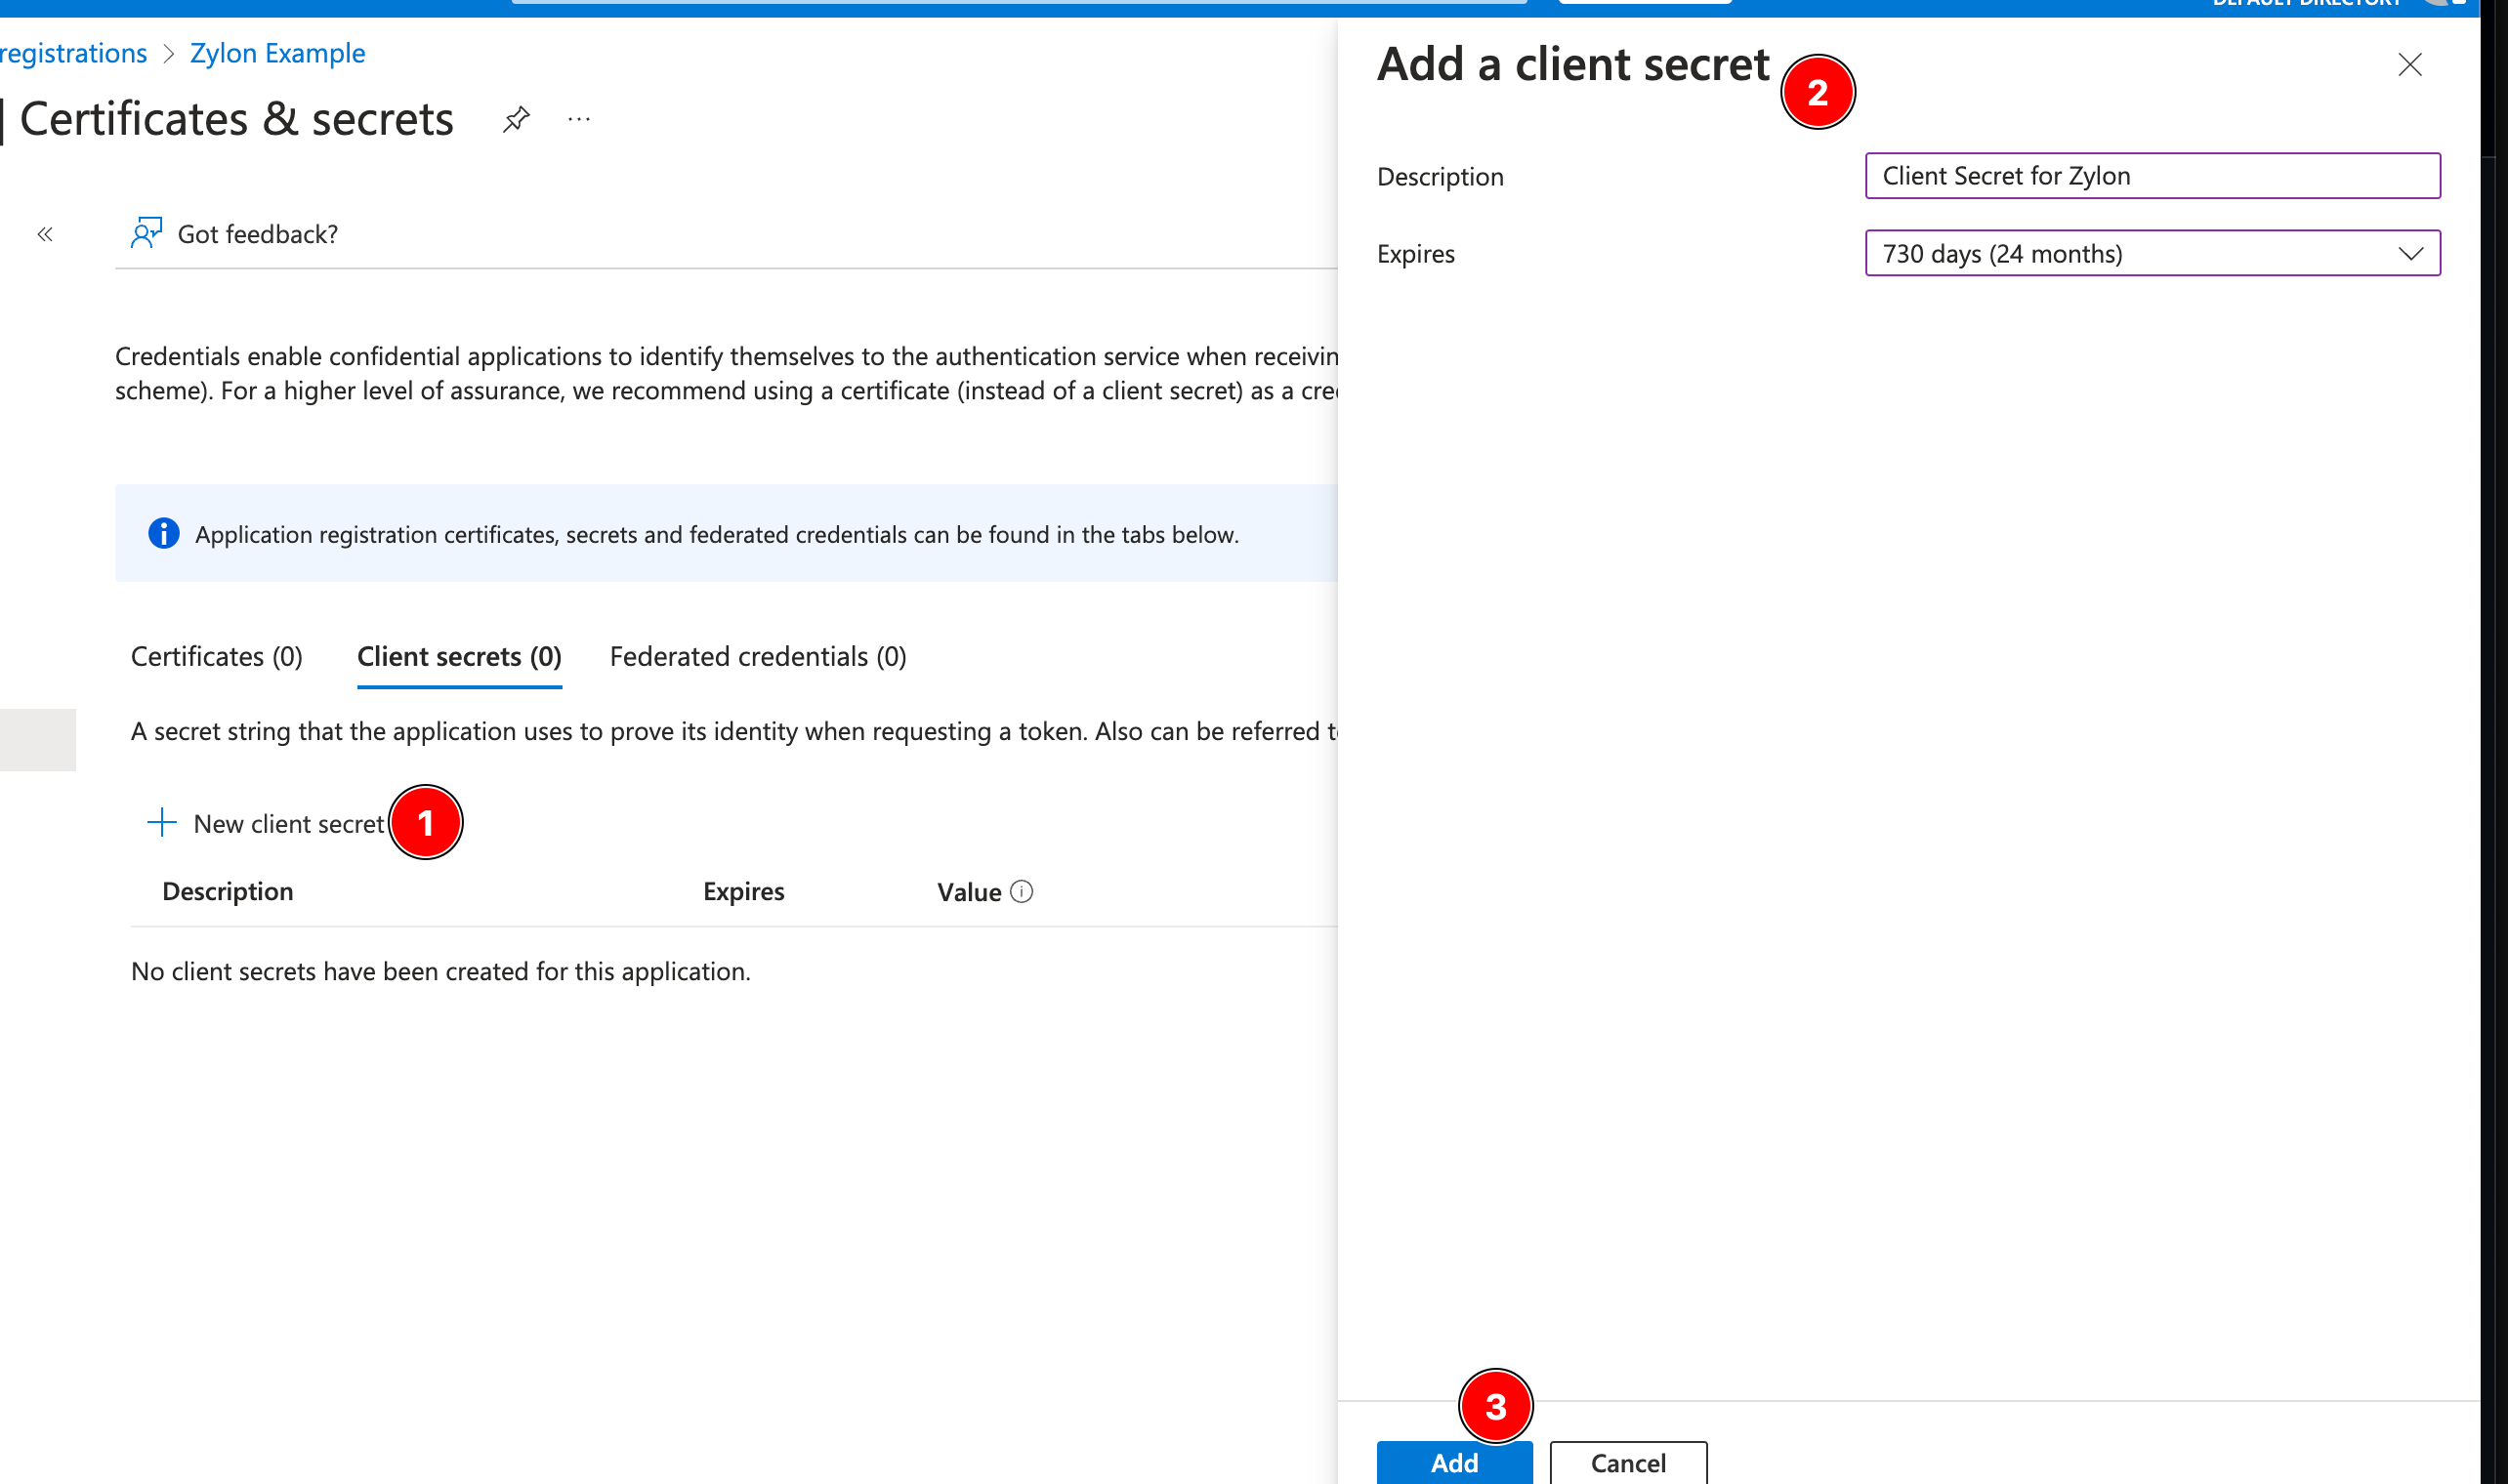Go to Zylon Example breadcrumb link
2508x1484 pixels.
tap(277, 53)
